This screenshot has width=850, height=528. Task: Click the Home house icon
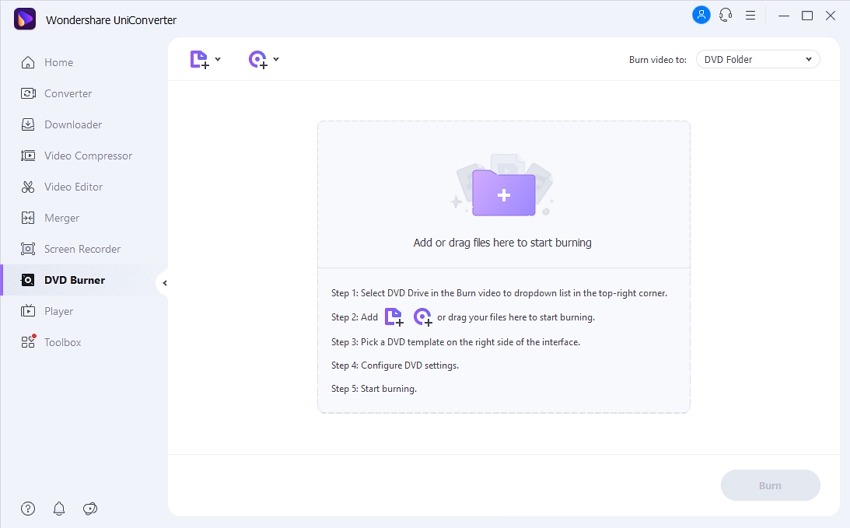28,62
